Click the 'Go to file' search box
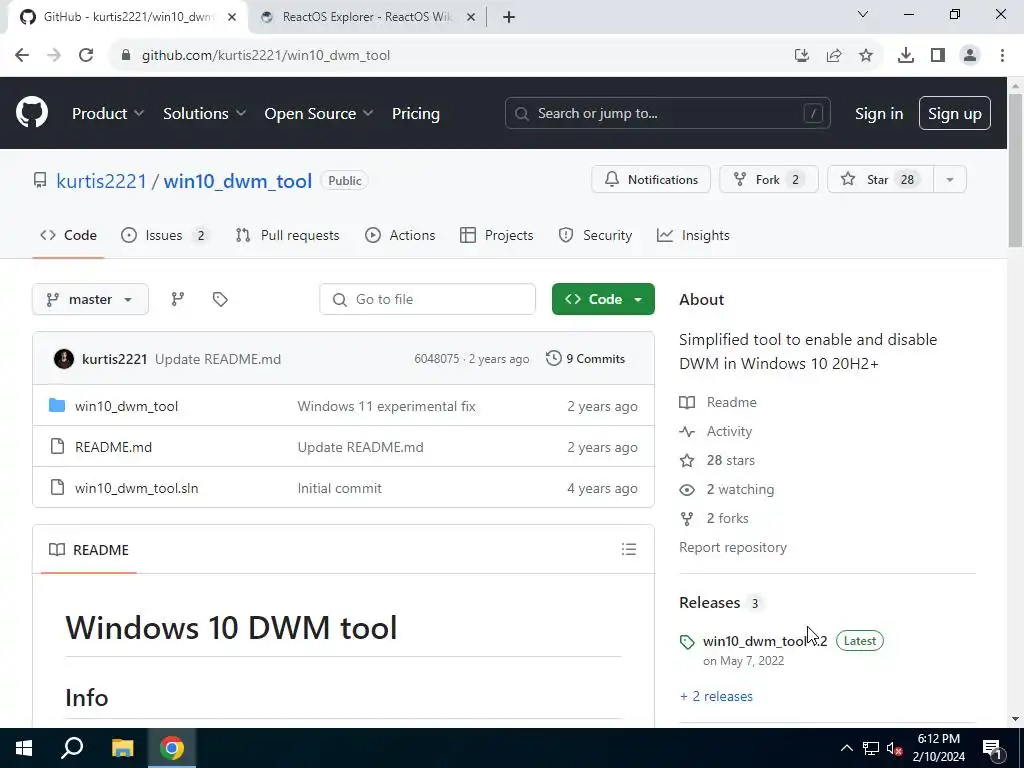This screenshot has width=1024, height=768. click(428, 299)
